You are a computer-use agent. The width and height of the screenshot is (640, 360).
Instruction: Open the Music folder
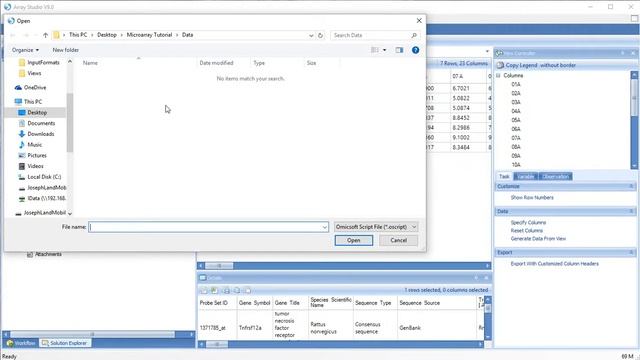tap(30, 144)
